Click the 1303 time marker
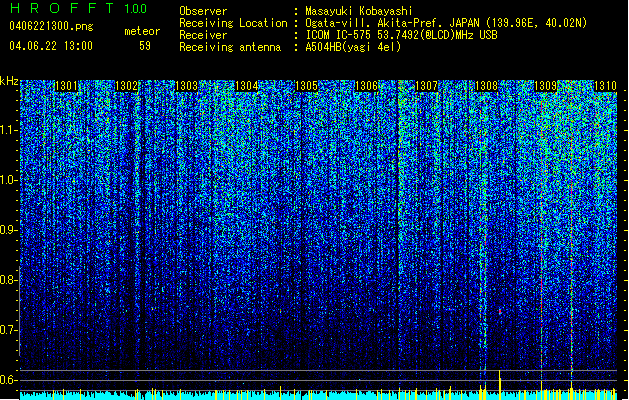The width and height of the screenshot is (629, 400). (187, 86)
